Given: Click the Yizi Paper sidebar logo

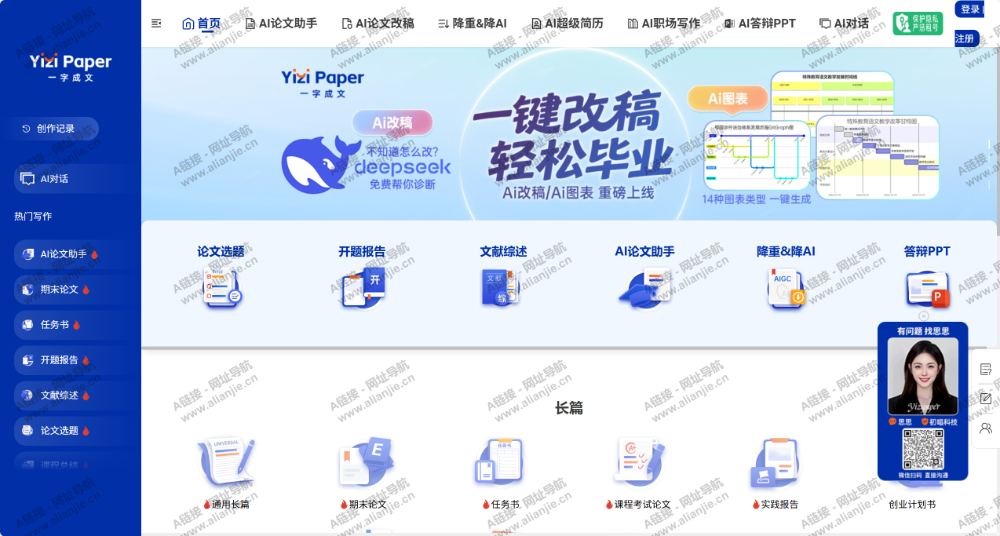Looking at the screenshot, I should point(70,68).
